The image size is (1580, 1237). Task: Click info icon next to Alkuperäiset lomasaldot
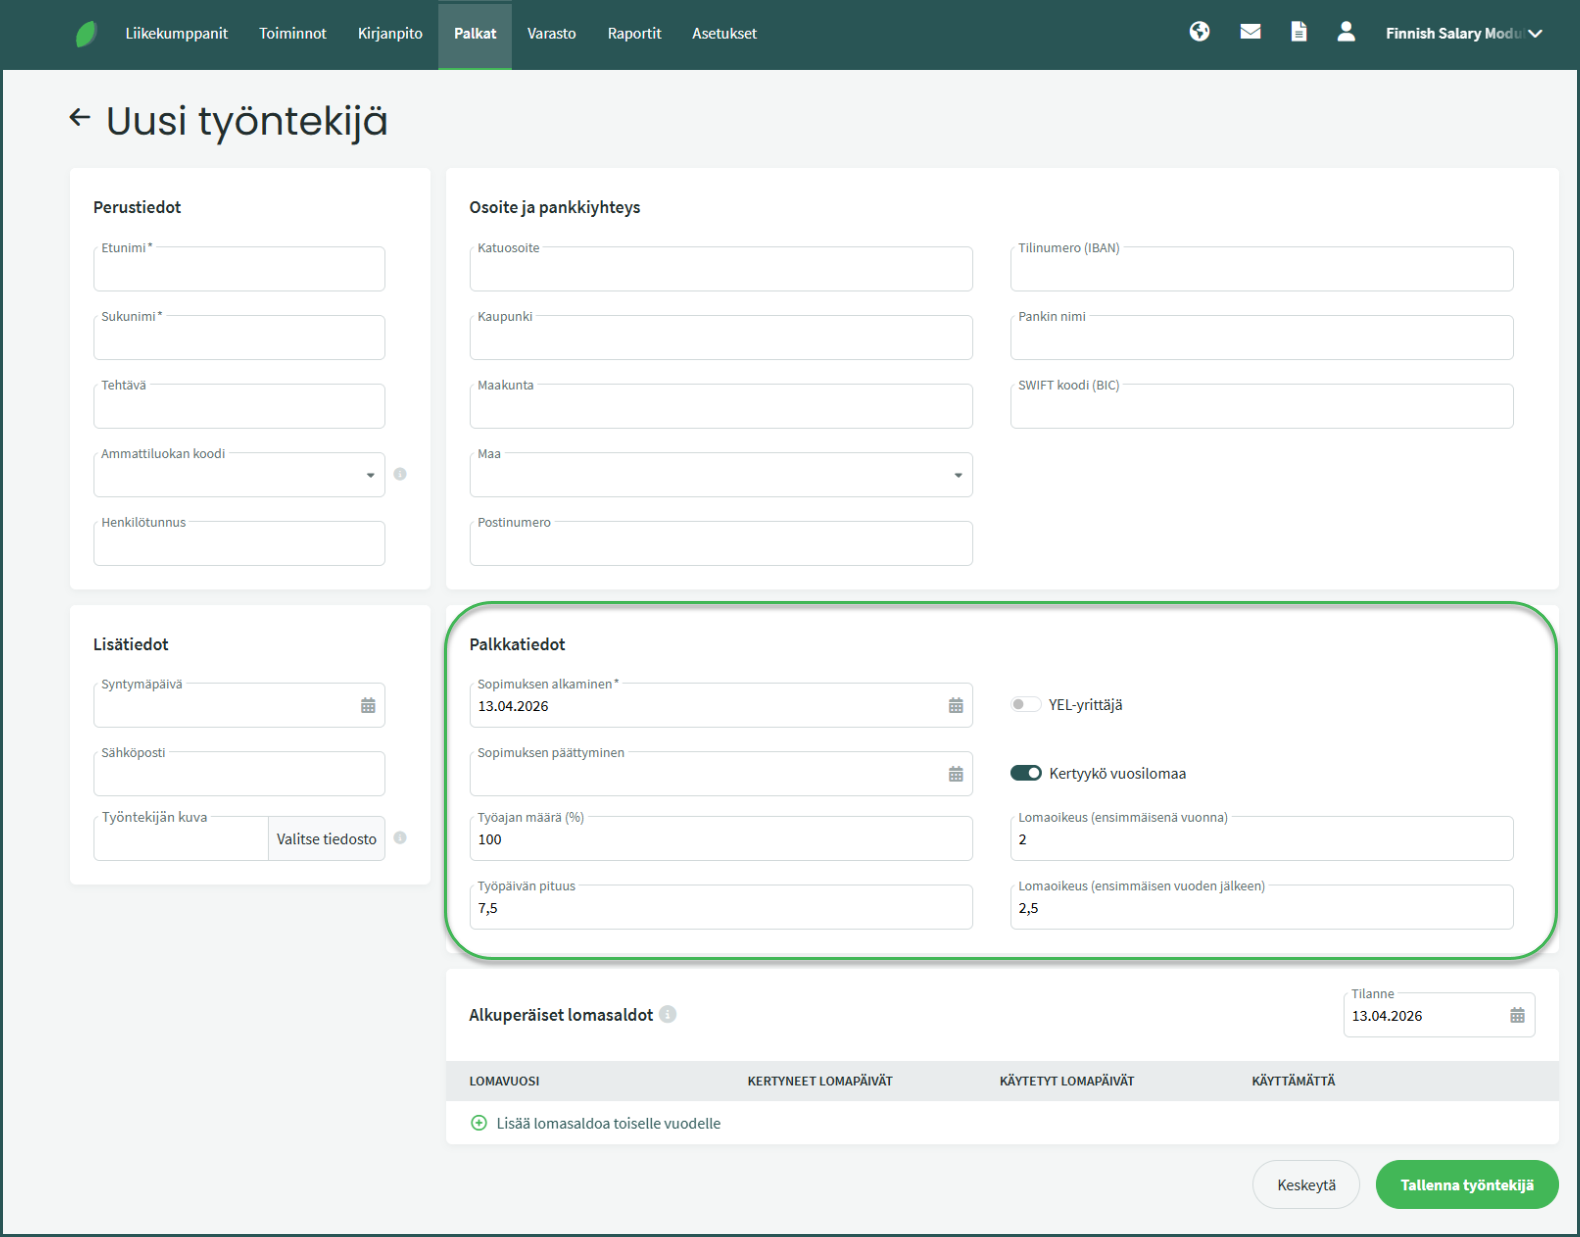point(668,1014)
